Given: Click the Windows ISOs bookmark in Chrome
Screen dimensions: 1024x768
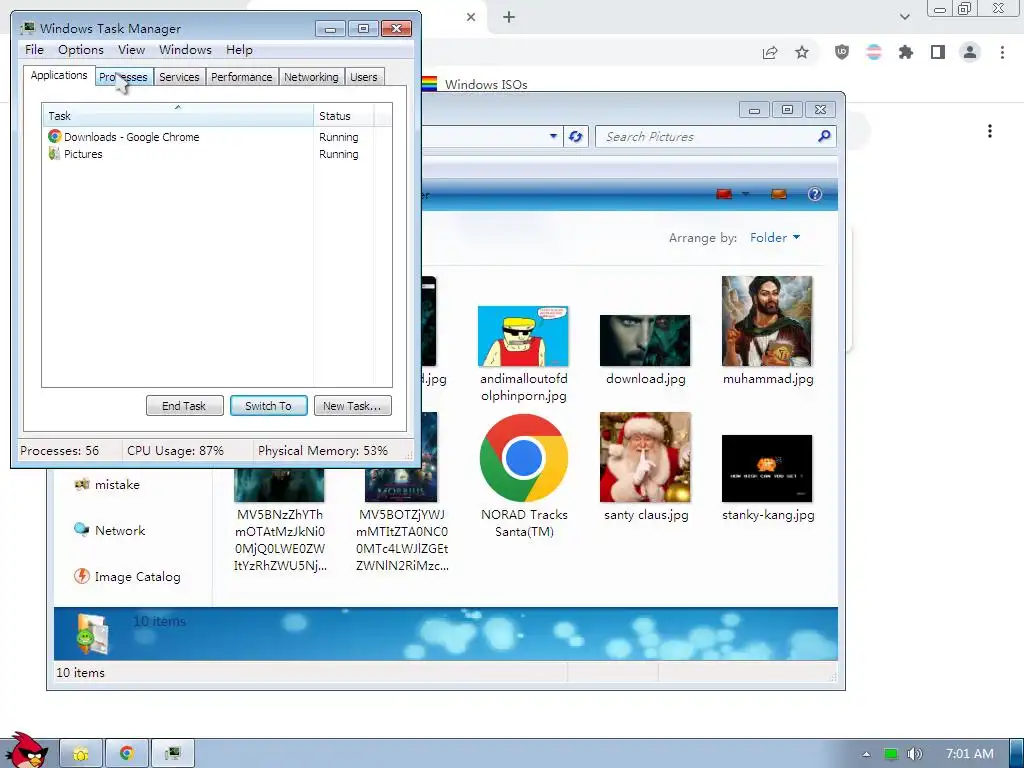Looking at the screenshot, I should click(475, 84).
